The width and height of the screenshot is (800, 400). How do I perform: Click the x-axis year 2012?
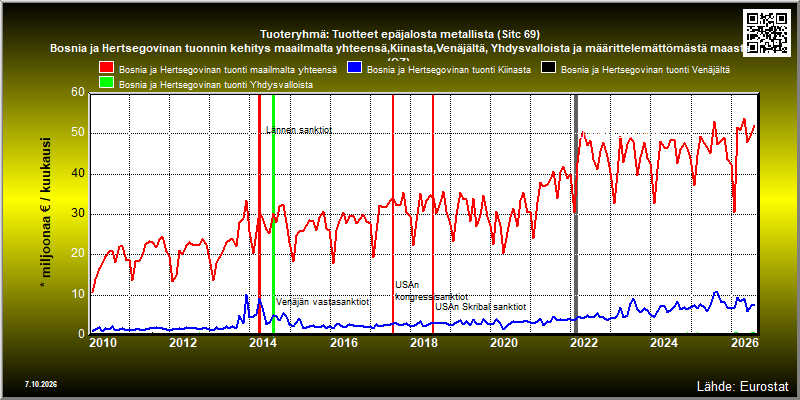point(182,343)
